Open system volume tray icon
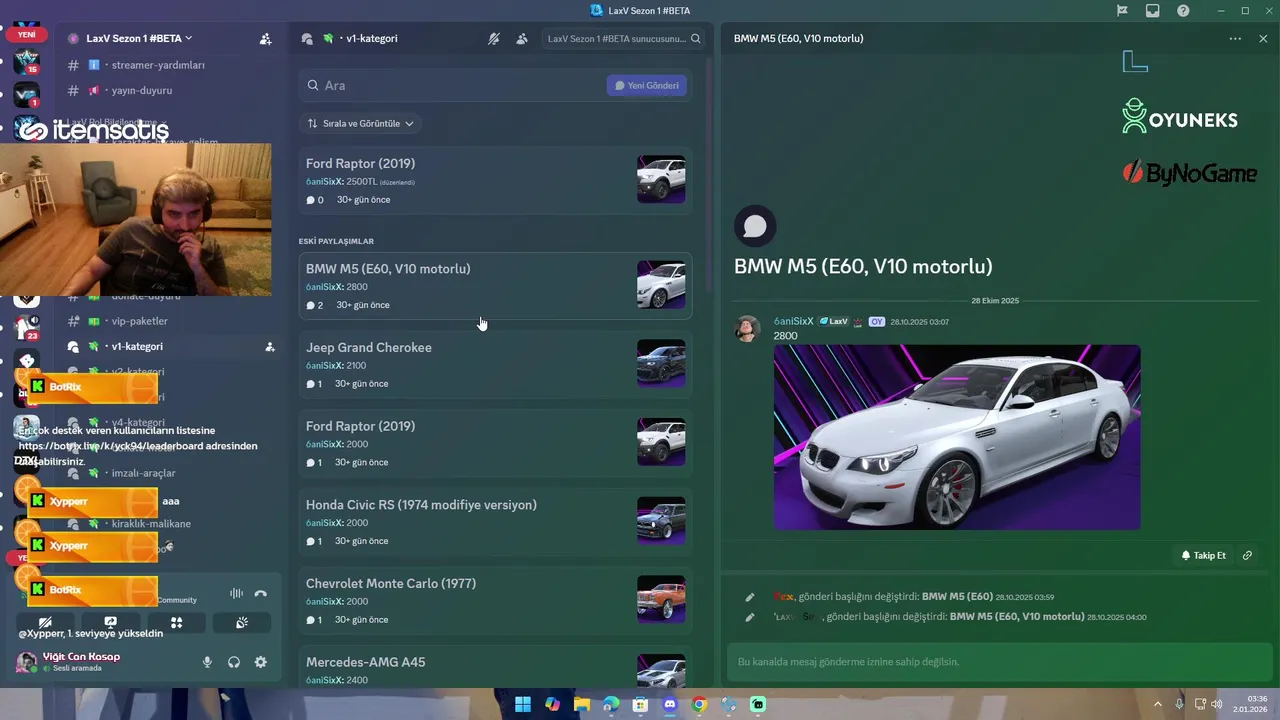 coord(1217,704)
